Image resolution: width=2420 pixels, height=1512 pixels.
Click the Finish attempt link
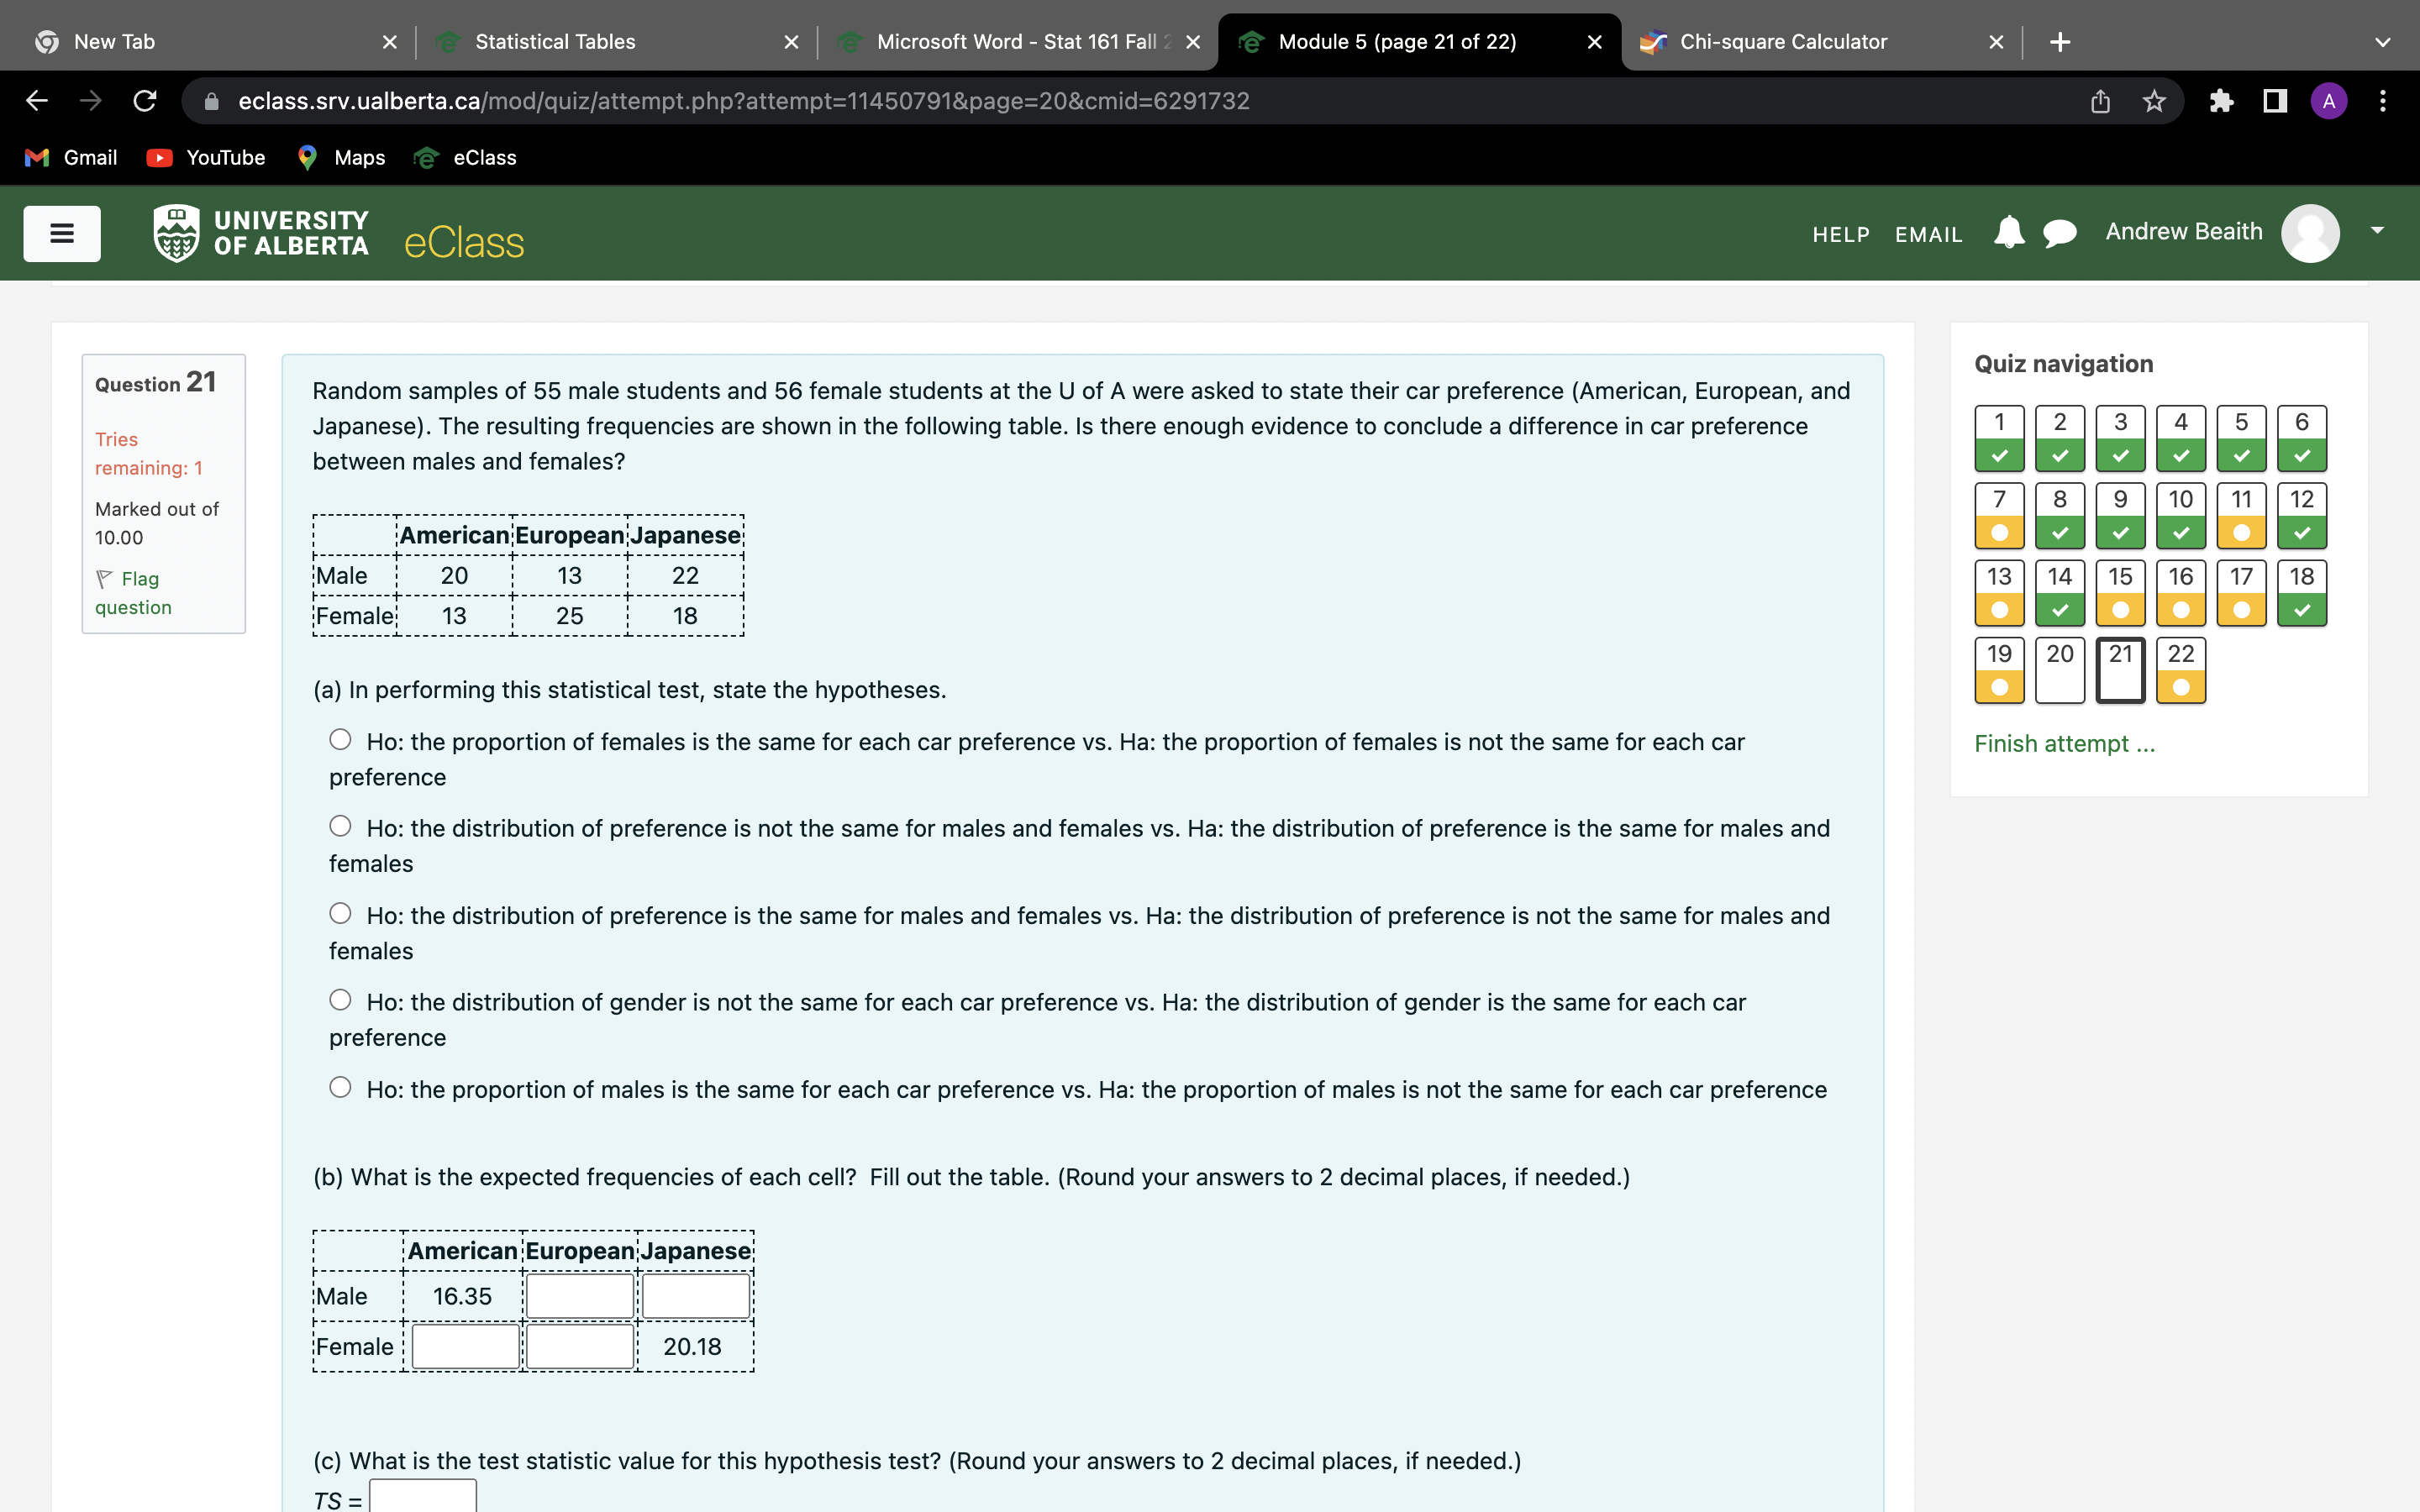click(x=2064, y=743)
